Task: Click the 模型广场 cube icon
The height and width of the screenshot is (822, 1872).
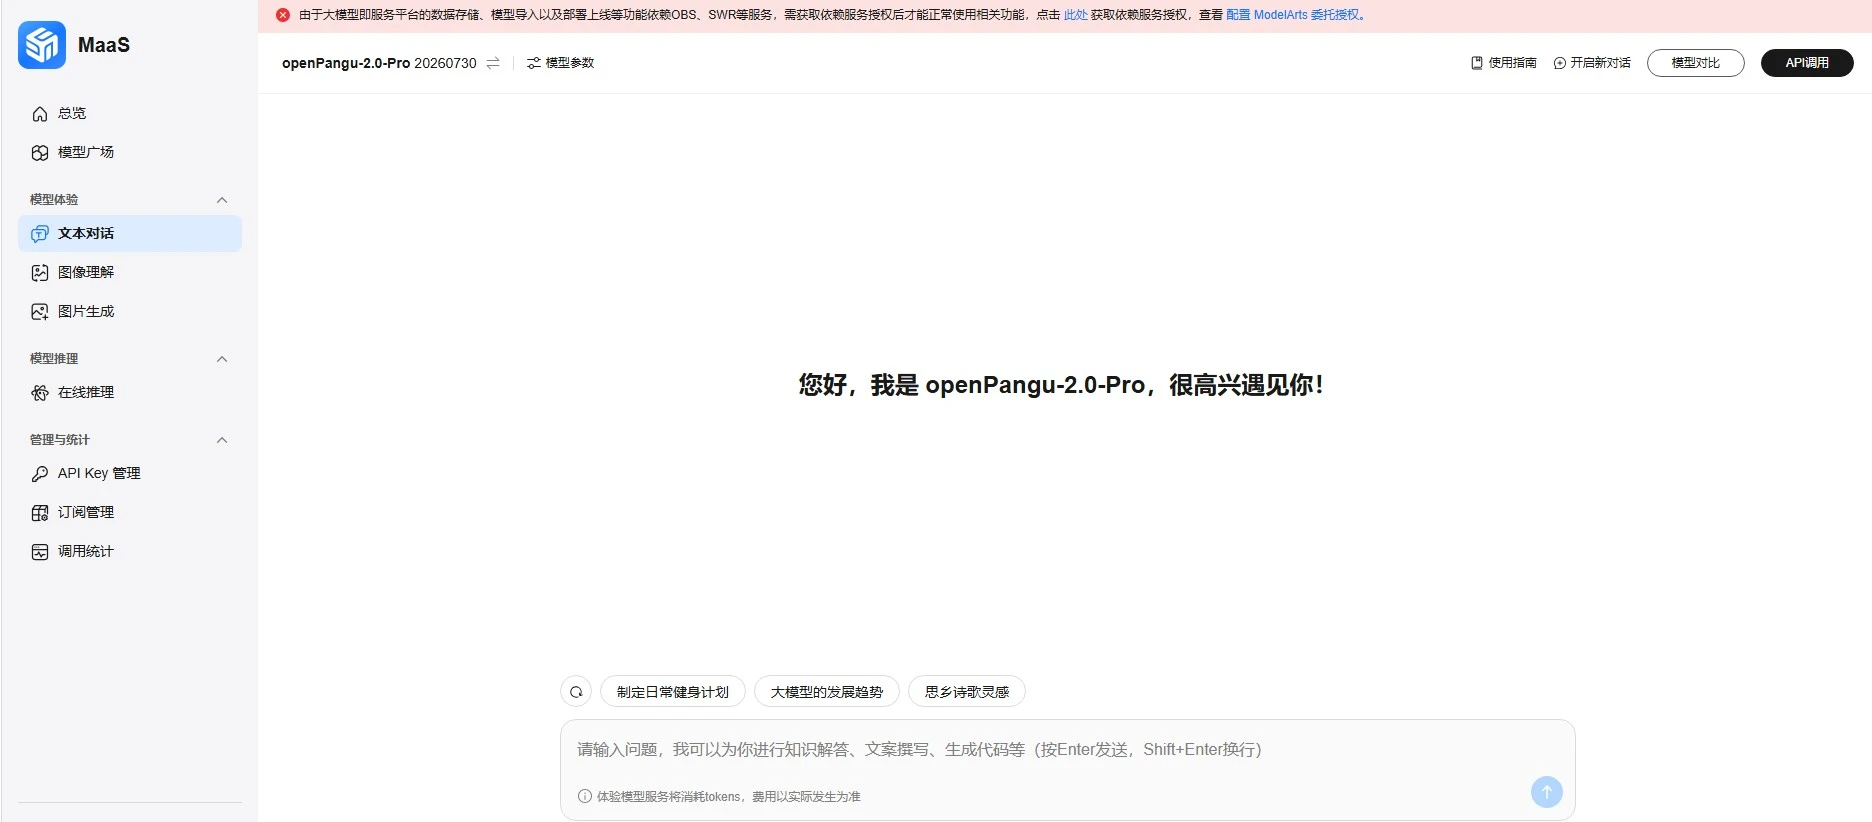Action: [40, 153]
